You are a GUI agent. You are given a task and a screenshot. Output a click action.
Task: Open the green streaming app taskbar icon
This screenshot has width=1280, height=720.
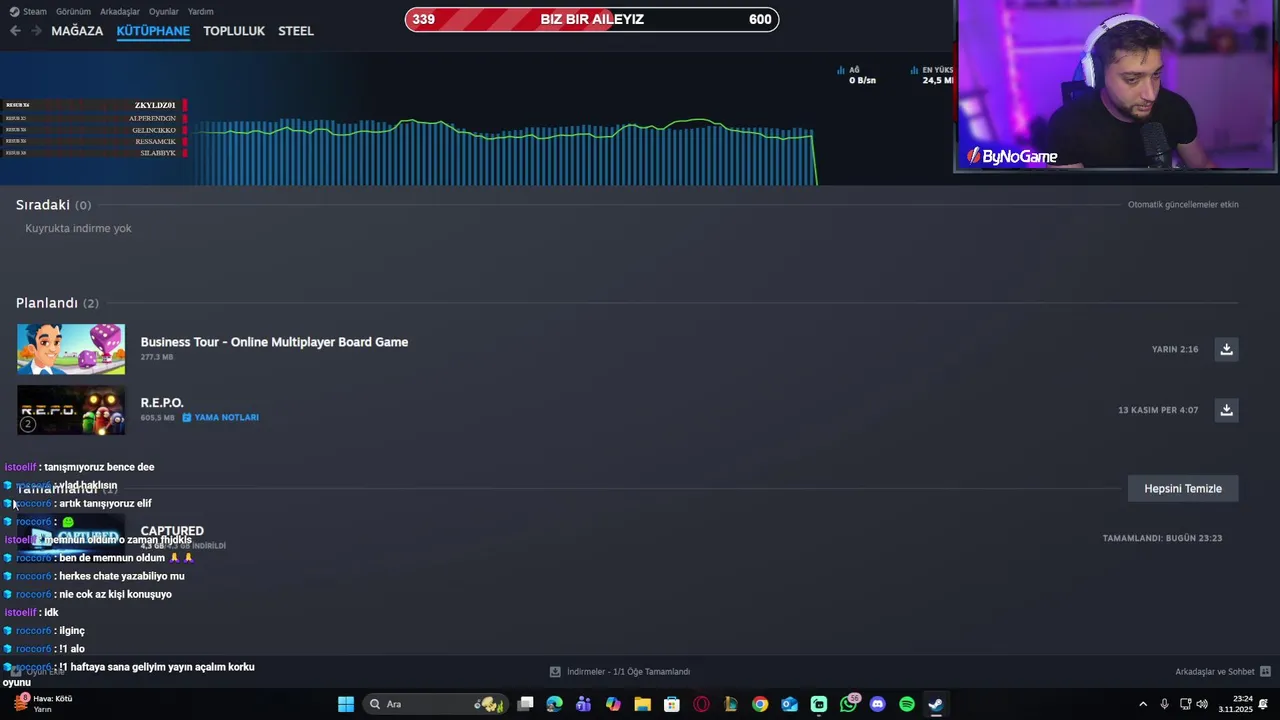[x=819, y=704]
